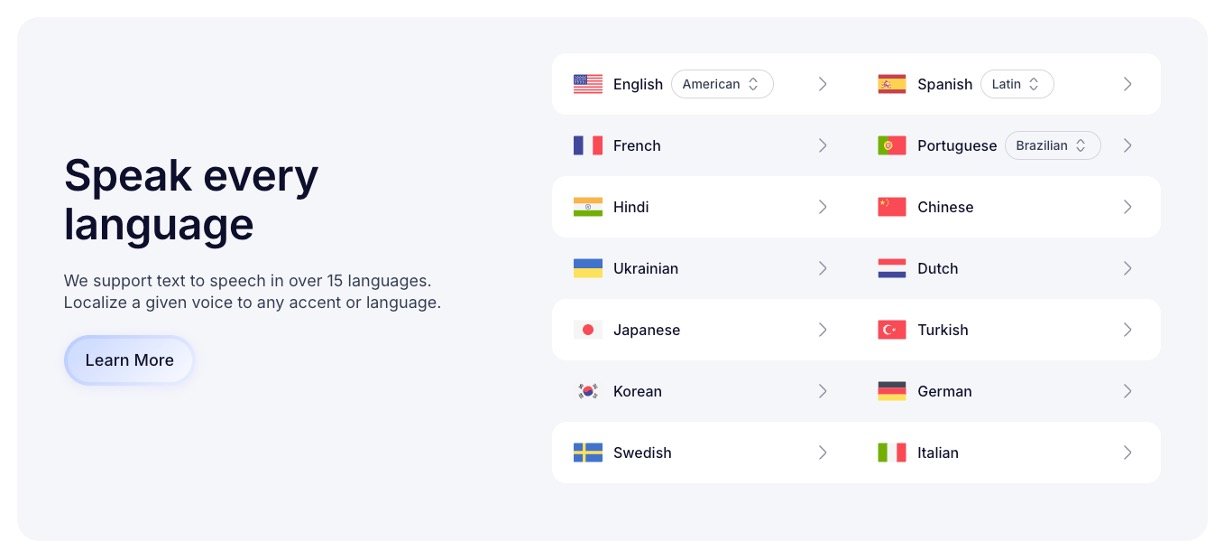Expand the Italian row chevron arrow

(1127, 453)
